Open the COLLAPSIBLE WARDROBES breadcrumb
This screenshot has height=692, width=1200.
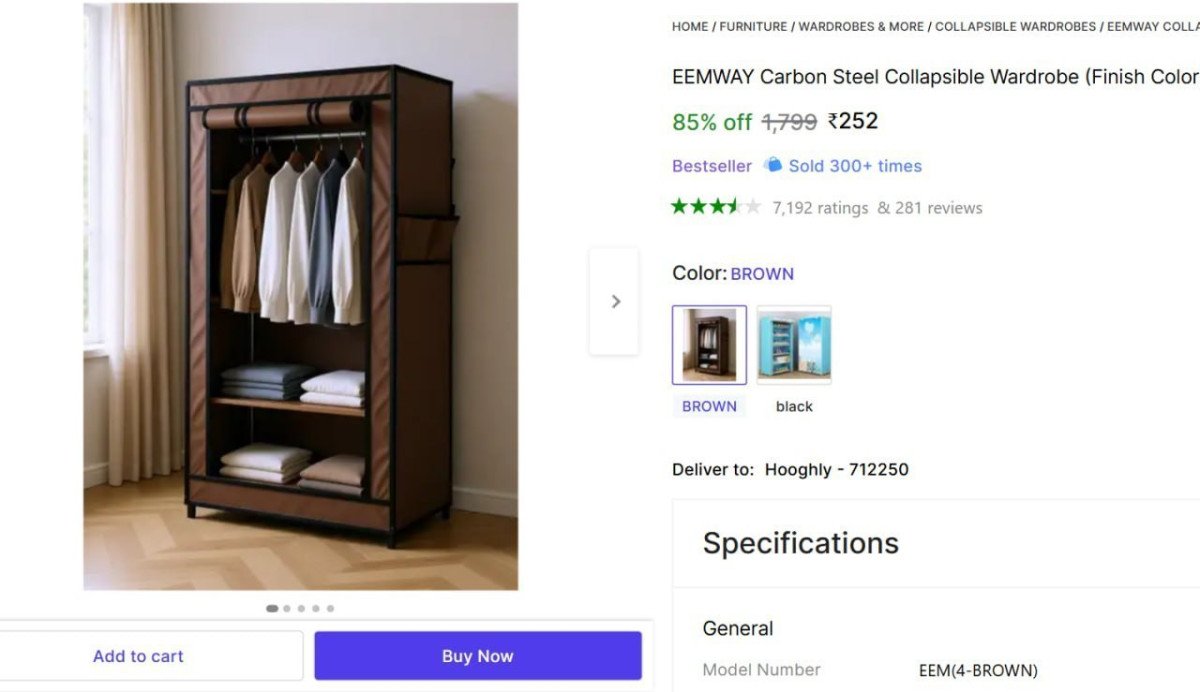(1015, 27)
